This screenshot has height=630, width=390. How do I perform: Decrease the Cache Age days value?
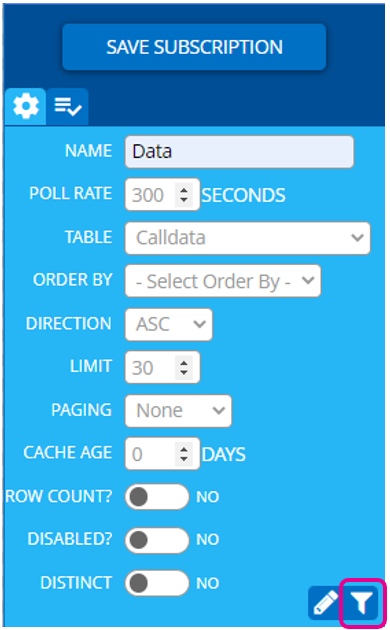click(184, 459)
